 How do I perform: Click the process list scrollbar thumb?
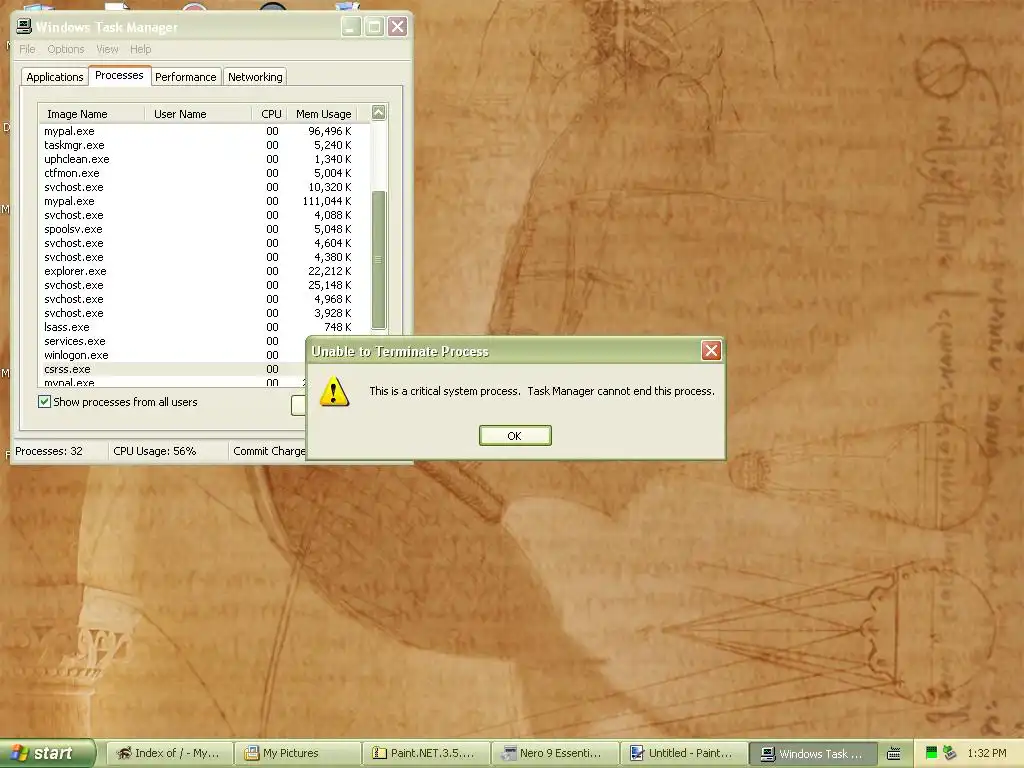379,259
